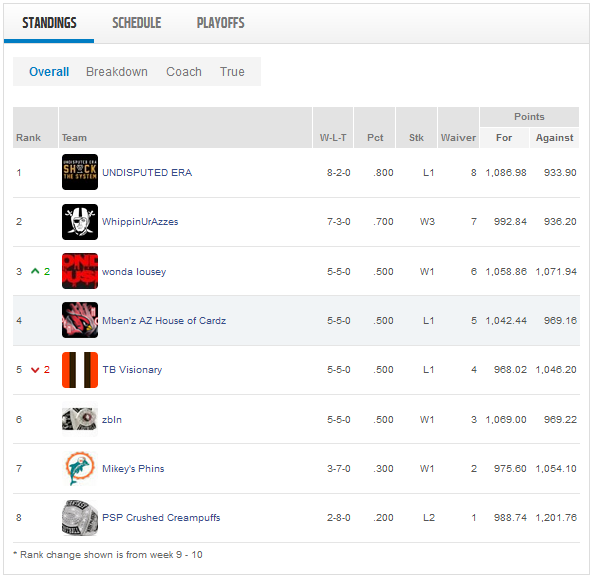The height and width of the screenshot is (582, 594).
Task: Open Mben'z AZ House of Cardz link
Action: tap(164, 321)
